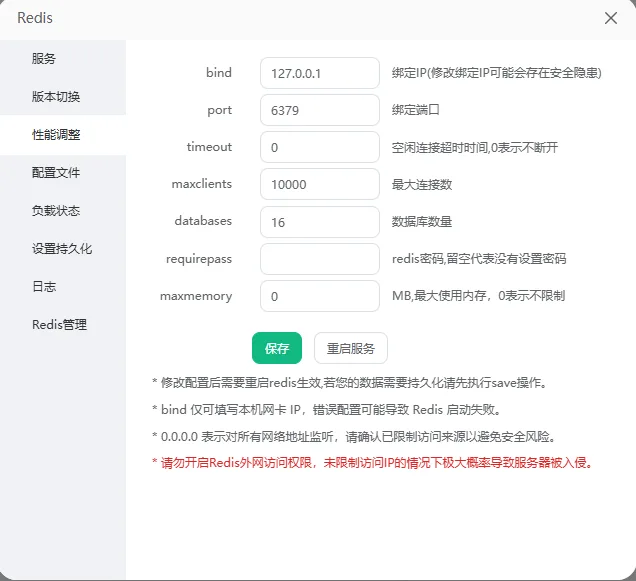Click the Redis dialog title
The height and width of the screenshot is (581, 636).
[35, 18]
